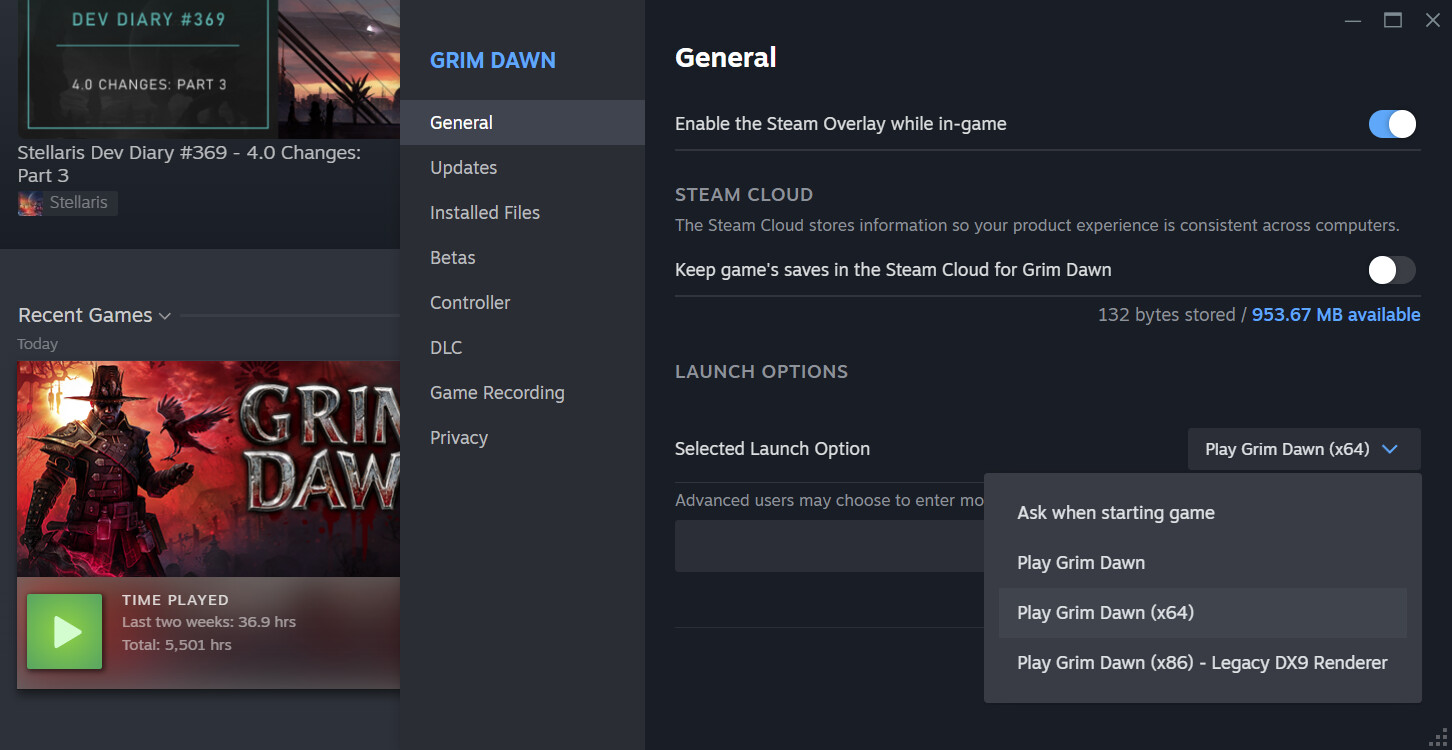The height and width of the screenshot is (750, 1452).
Task: Maximize the properties window
Action: point(1392,20)
